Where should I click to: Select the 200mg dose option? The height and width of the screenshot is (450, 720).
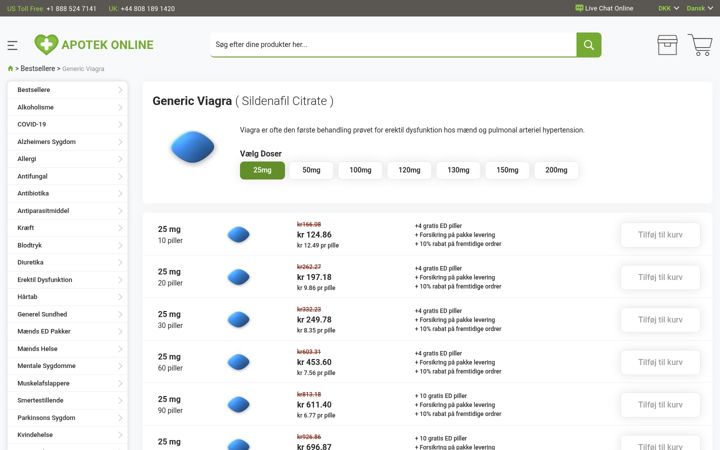click(x=556, y=170)
